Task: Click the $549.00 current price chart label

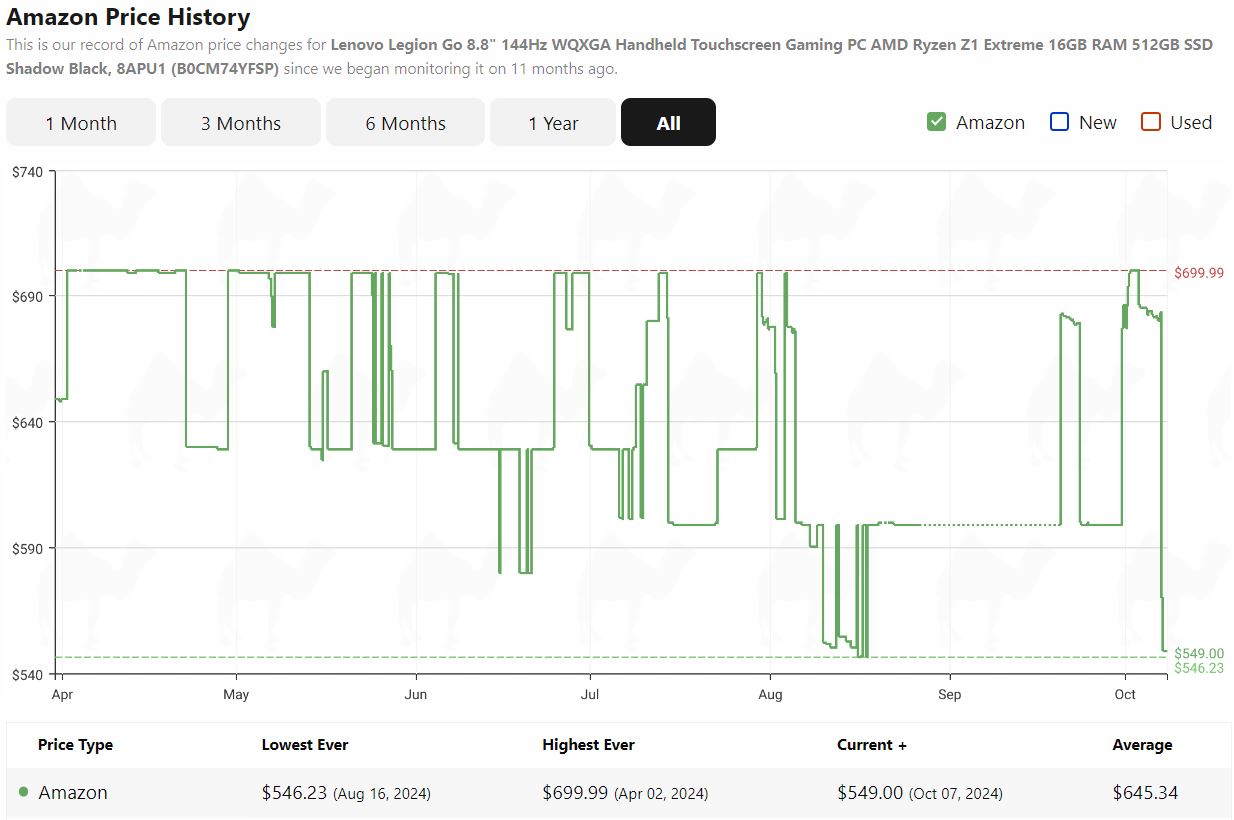Action: (1199, 654)
